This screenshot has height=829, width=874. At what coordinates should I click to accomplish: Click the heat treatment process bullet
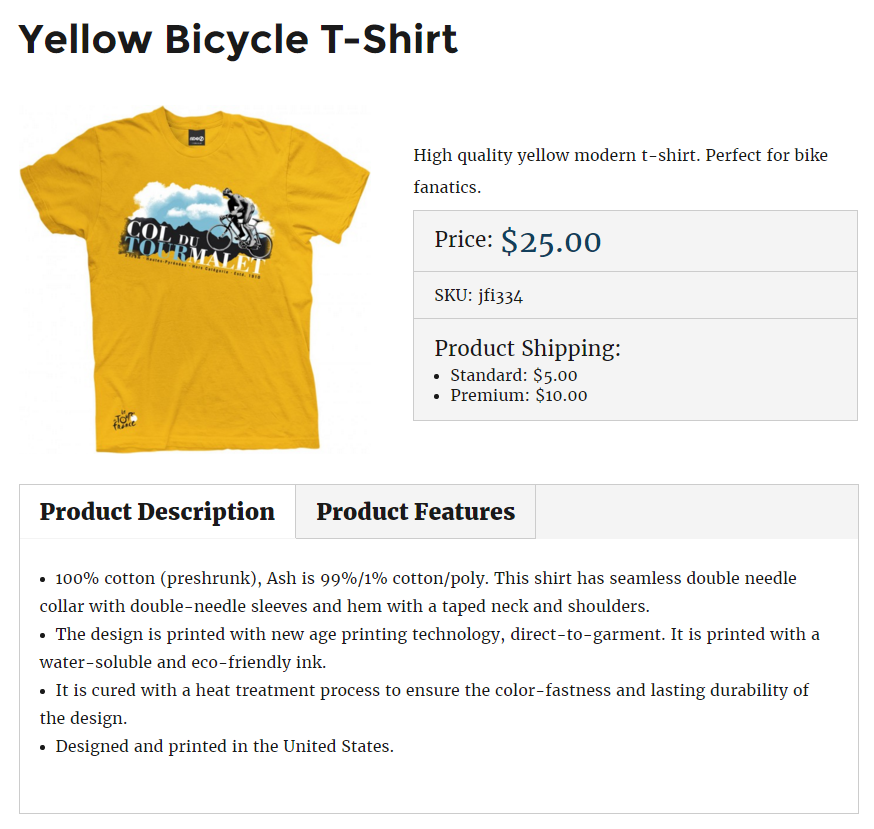pyautogui.click(x=424, y=704)
